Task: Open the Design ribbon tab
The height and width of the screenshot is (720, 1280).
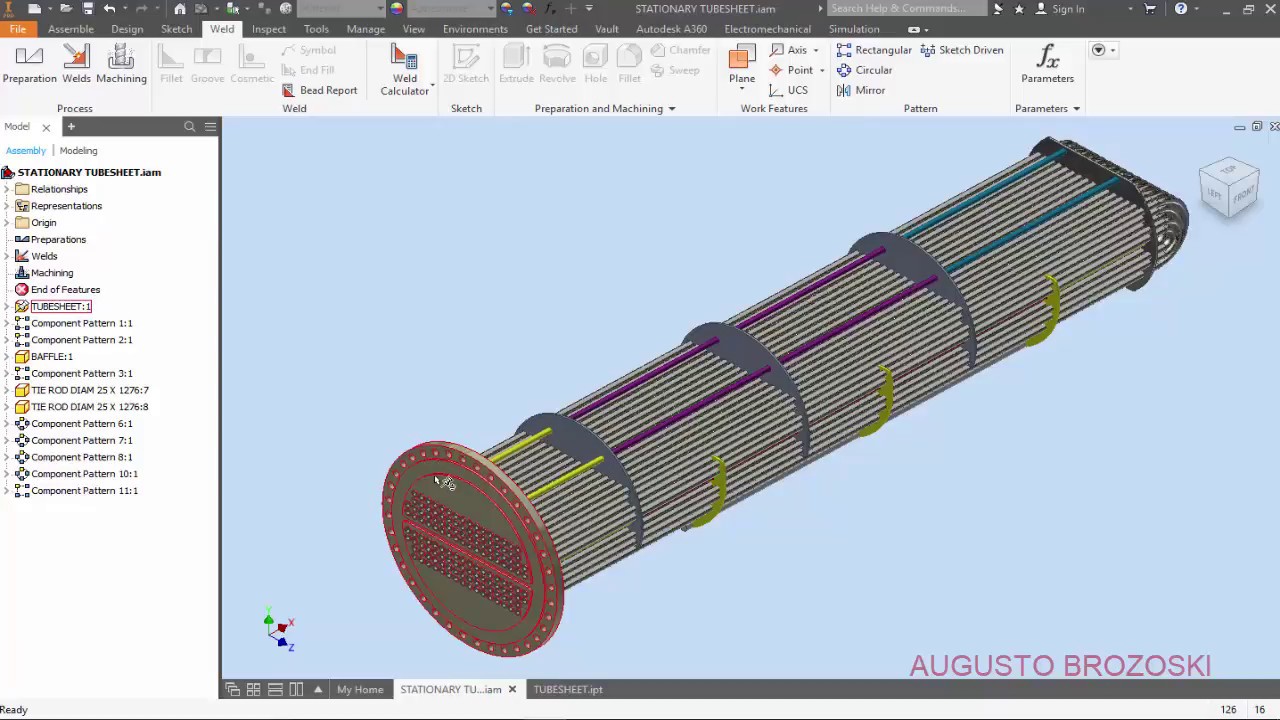Action: tap(127, 29)
